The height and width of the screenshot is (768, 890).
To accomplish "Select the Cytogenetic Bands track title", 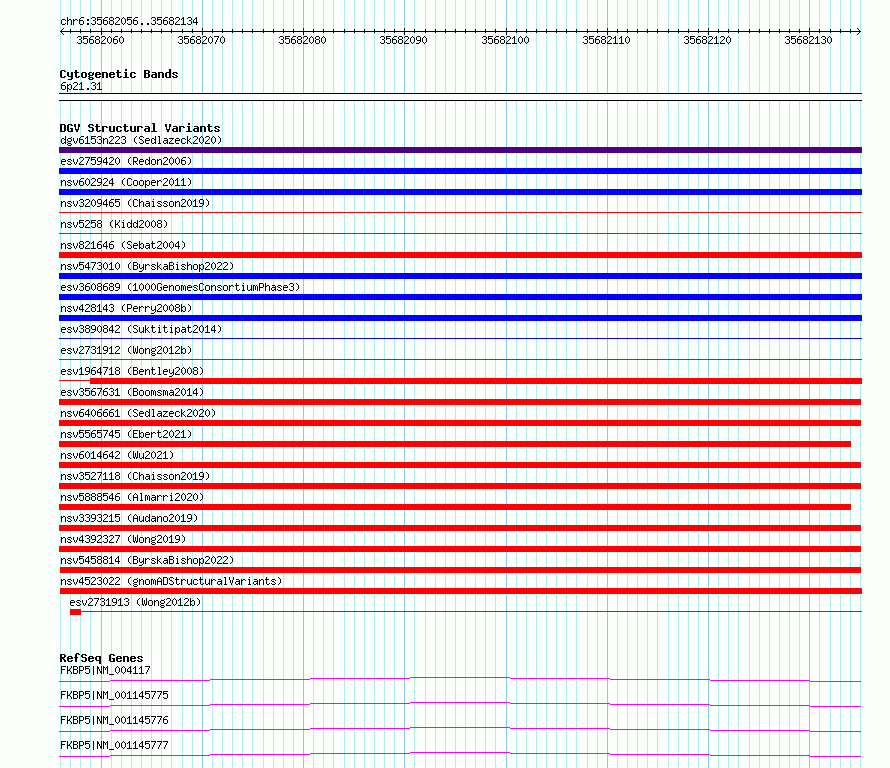I will [x=119, y=74].
